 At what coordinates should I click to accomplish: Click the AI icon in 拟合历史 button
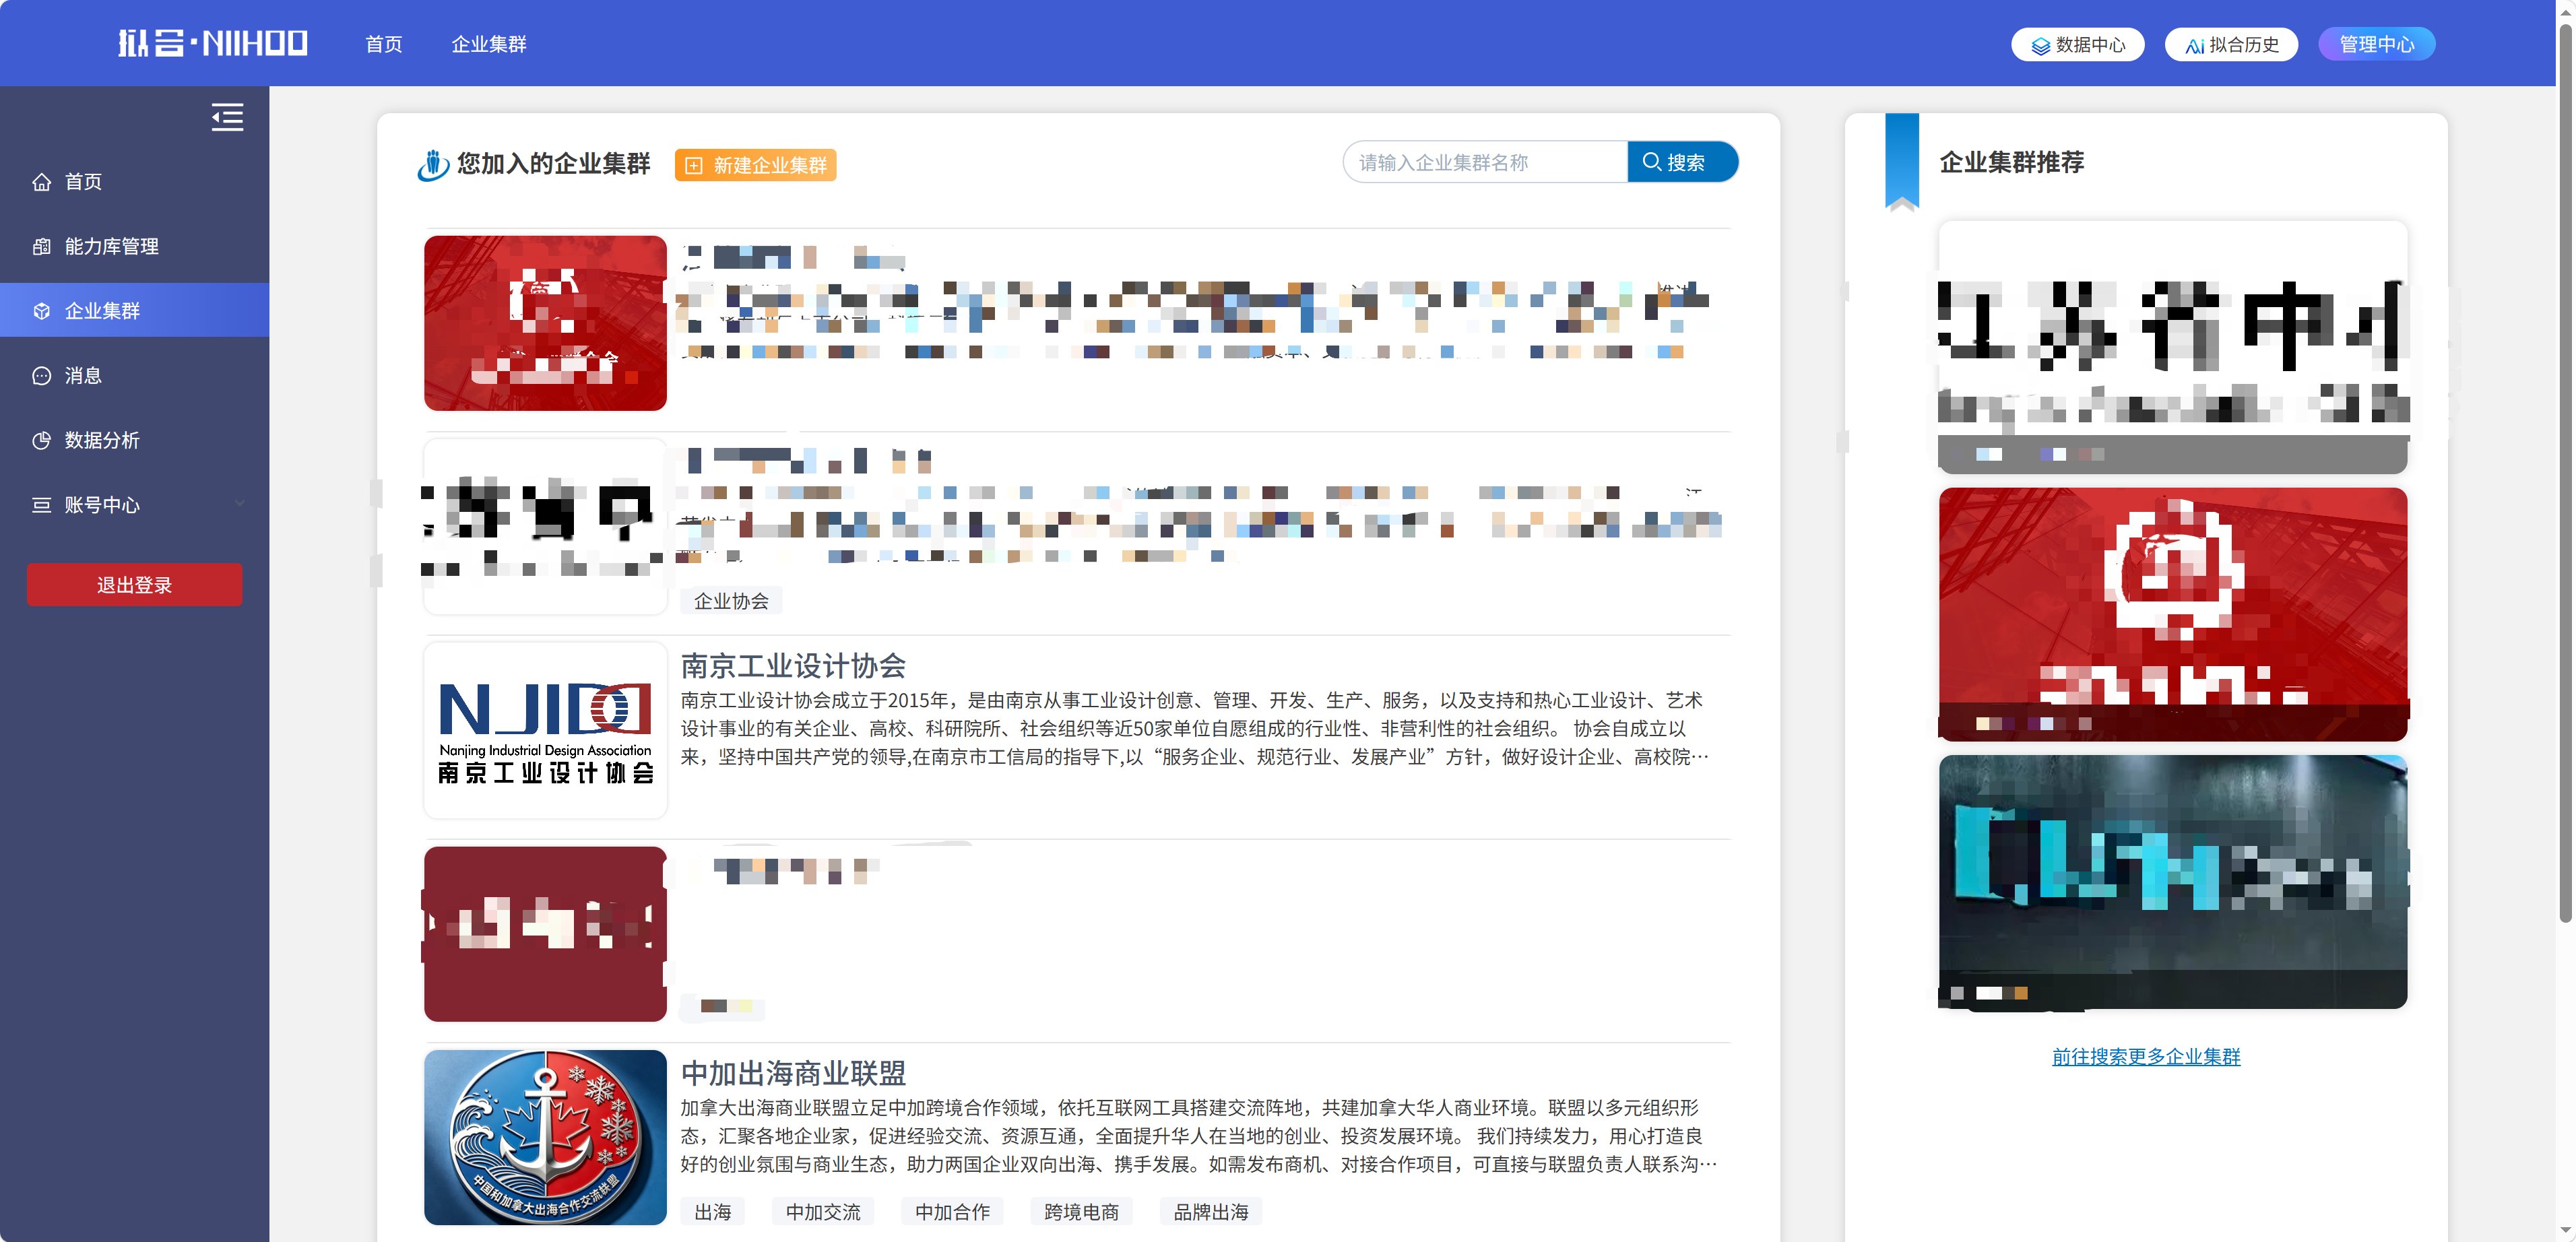pos(2194,46)
